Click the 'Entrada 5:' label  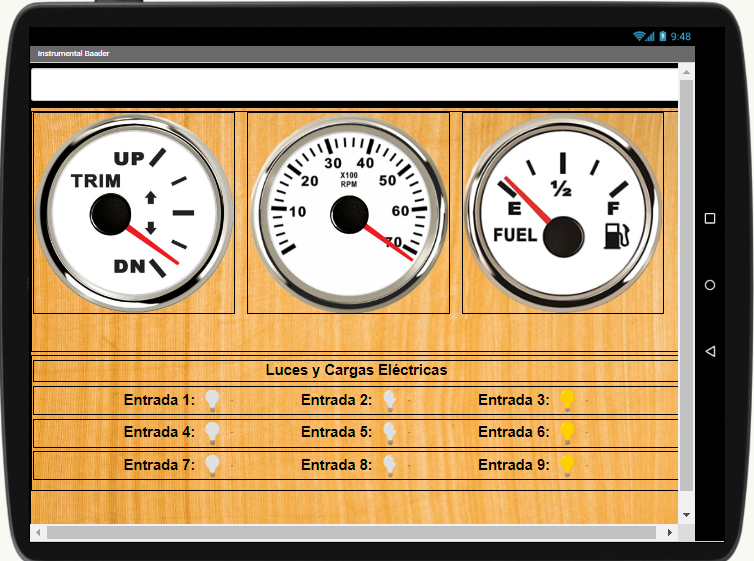(337, 432)
